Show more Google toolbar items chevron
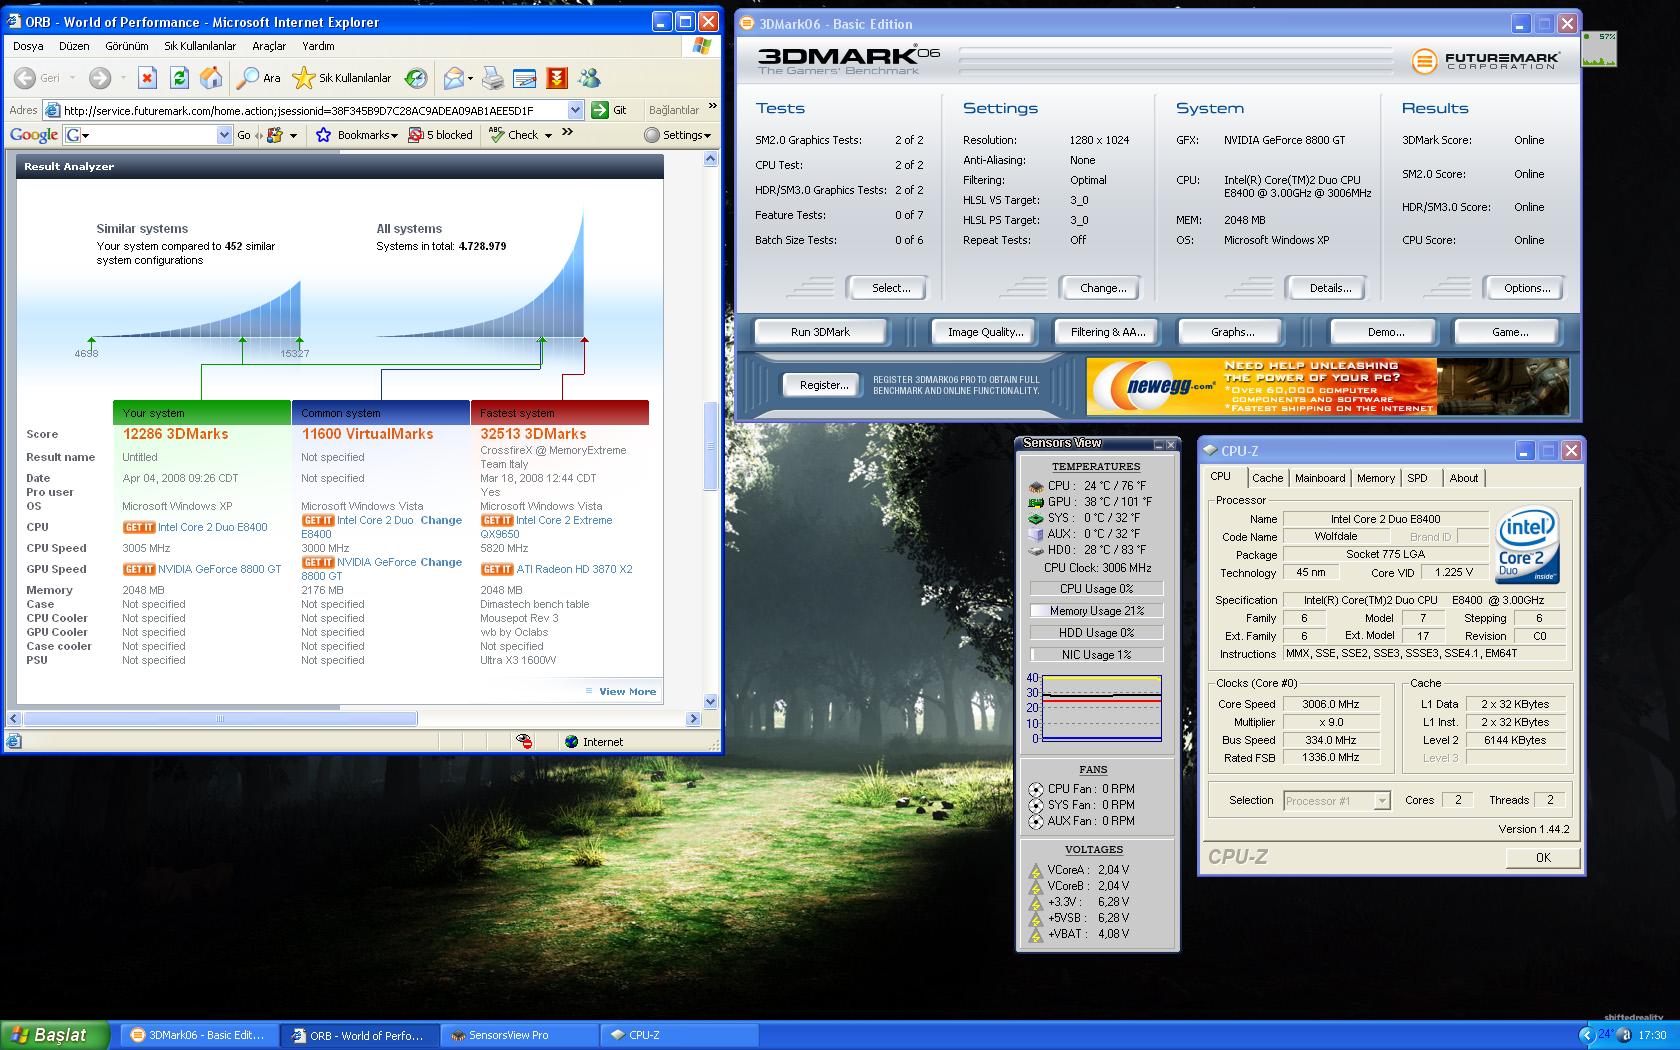Image resolution: width=1680 pixels, height=1050 pixels. pos(567,132)
